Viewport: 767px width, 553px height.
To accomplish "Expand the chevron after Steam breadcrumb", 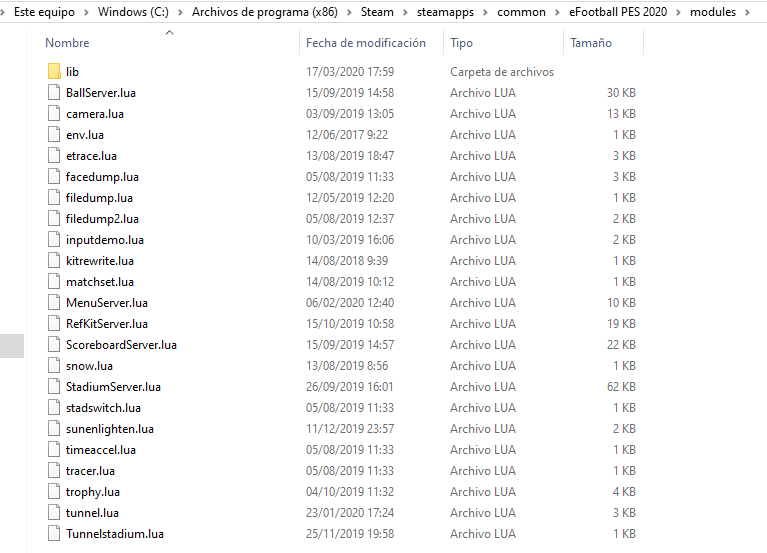I will (405, 12).
